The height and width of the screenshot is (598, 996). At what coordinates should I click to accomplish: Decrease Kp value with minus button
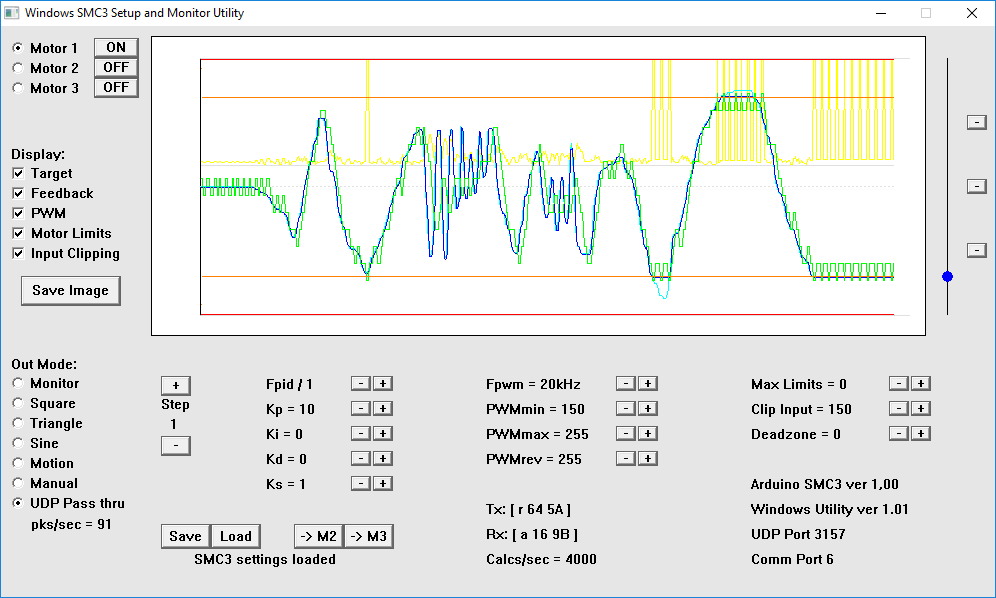[361, 409]
